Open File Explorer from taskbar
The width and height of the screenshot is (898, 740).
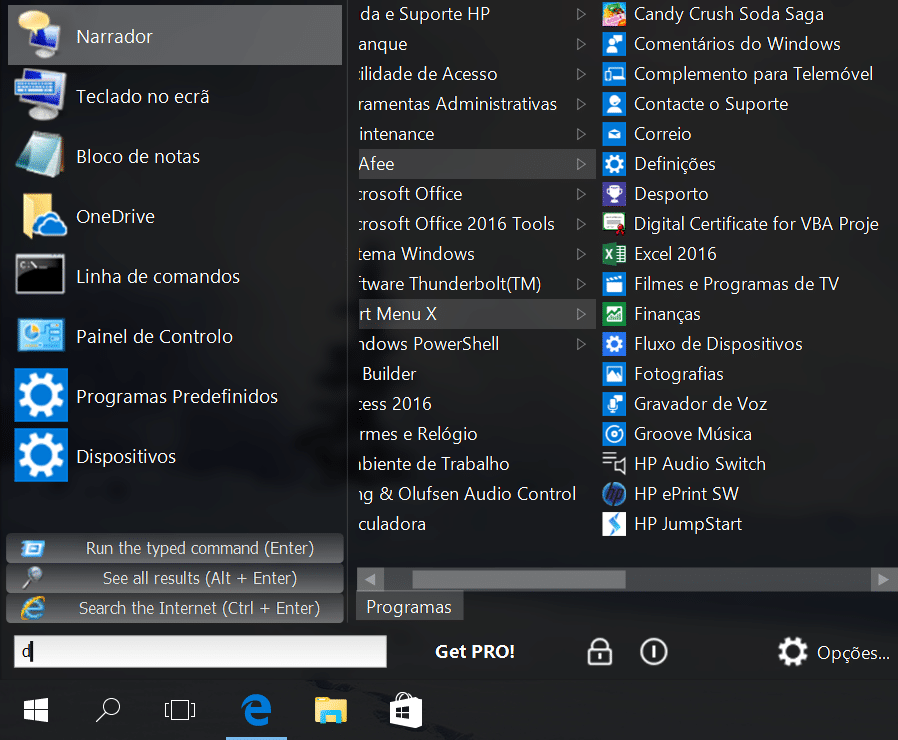[x=330, y=710]
